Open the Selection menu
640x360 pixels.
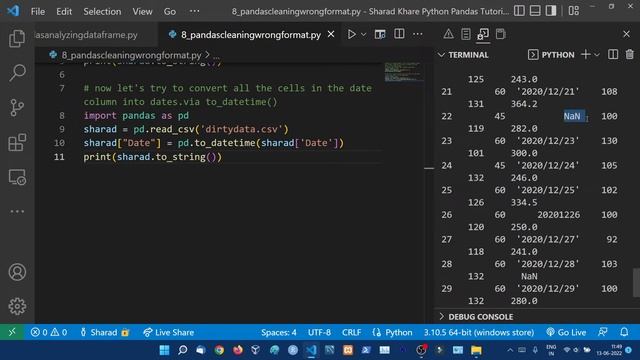tap(102, 11)
